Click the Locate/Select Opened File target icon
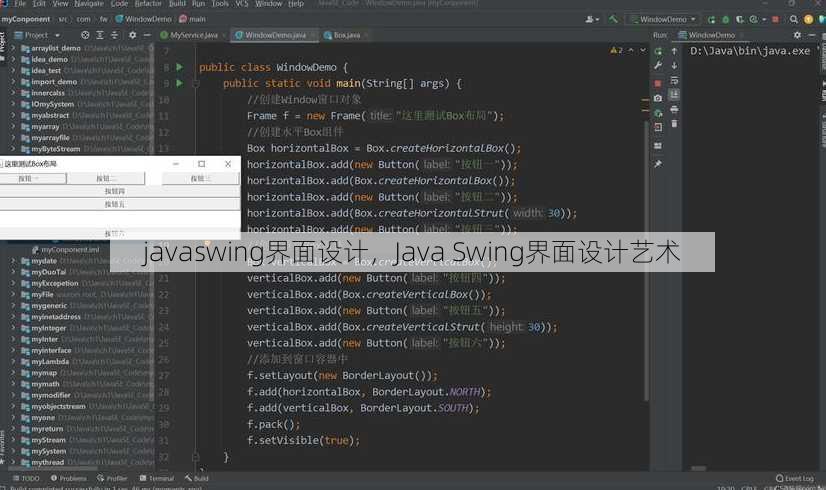Screen dimensions: 826x490 coord(85,35)
